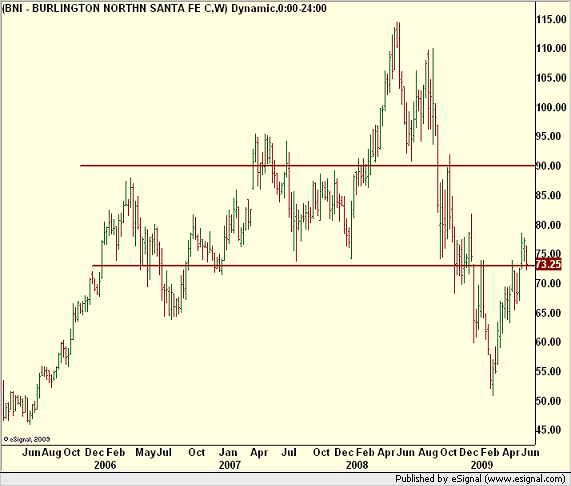
Task: Click the May month label on time axis
Action: pos(145,453)
